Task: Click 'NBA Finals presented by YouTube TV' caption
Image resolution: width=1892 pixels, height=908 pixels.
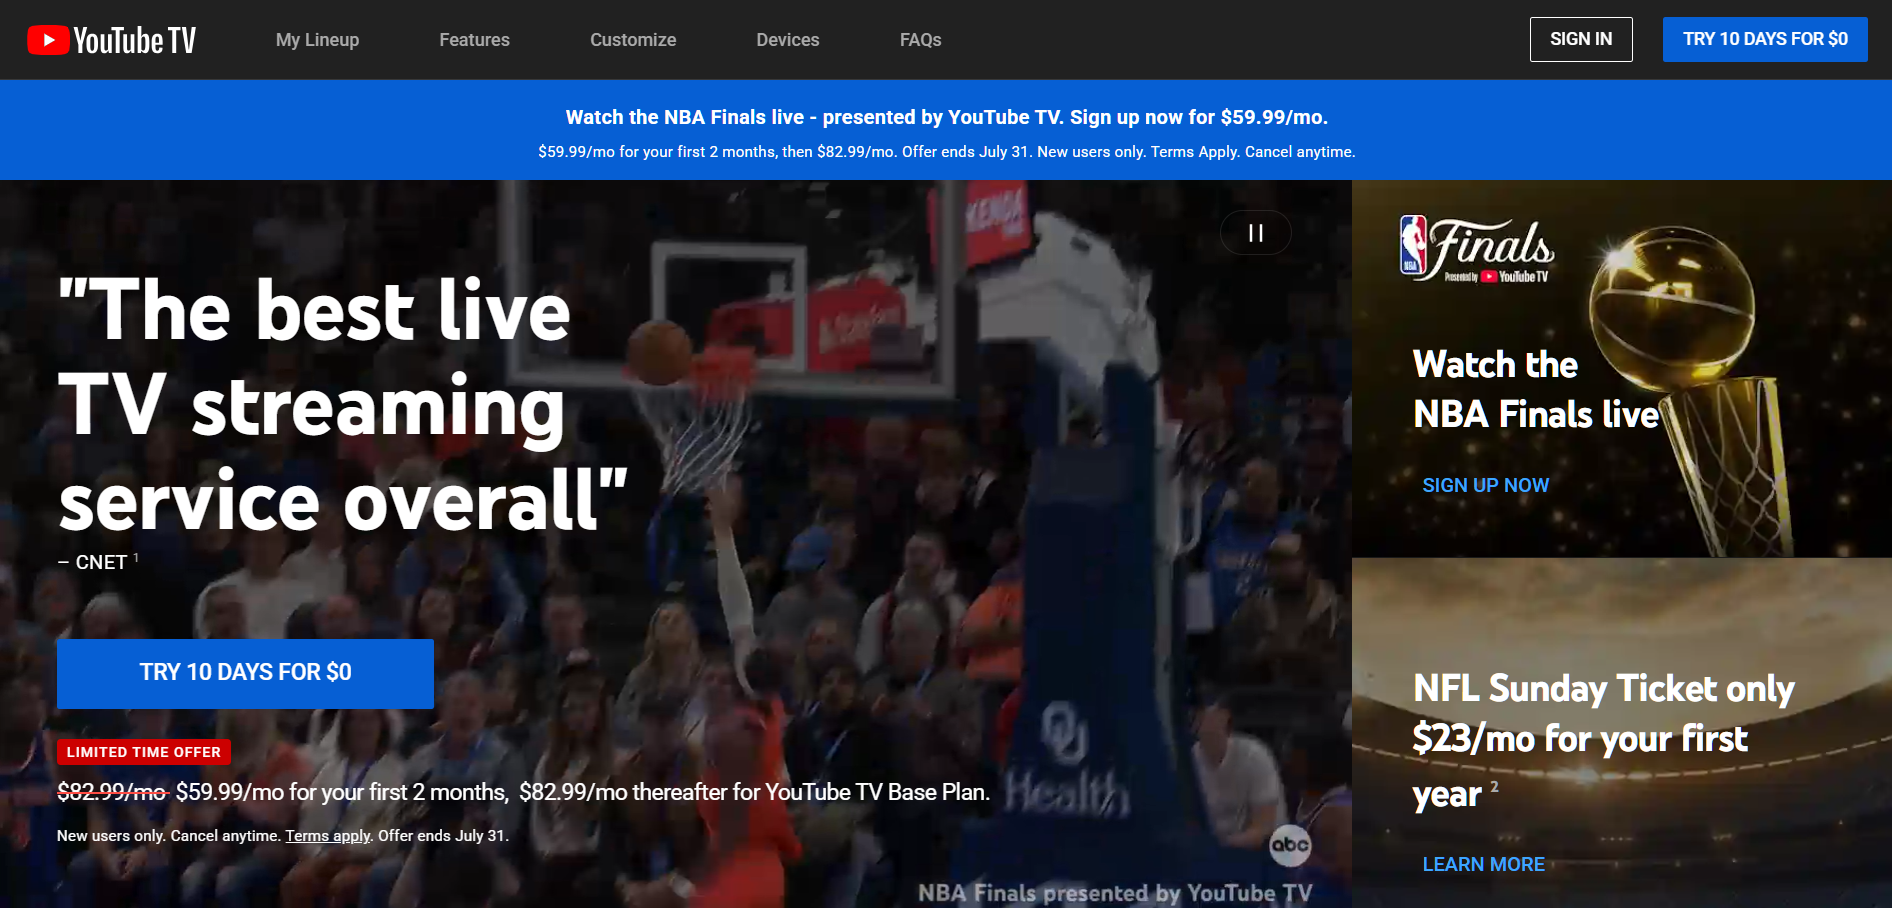Action: 1115,893
